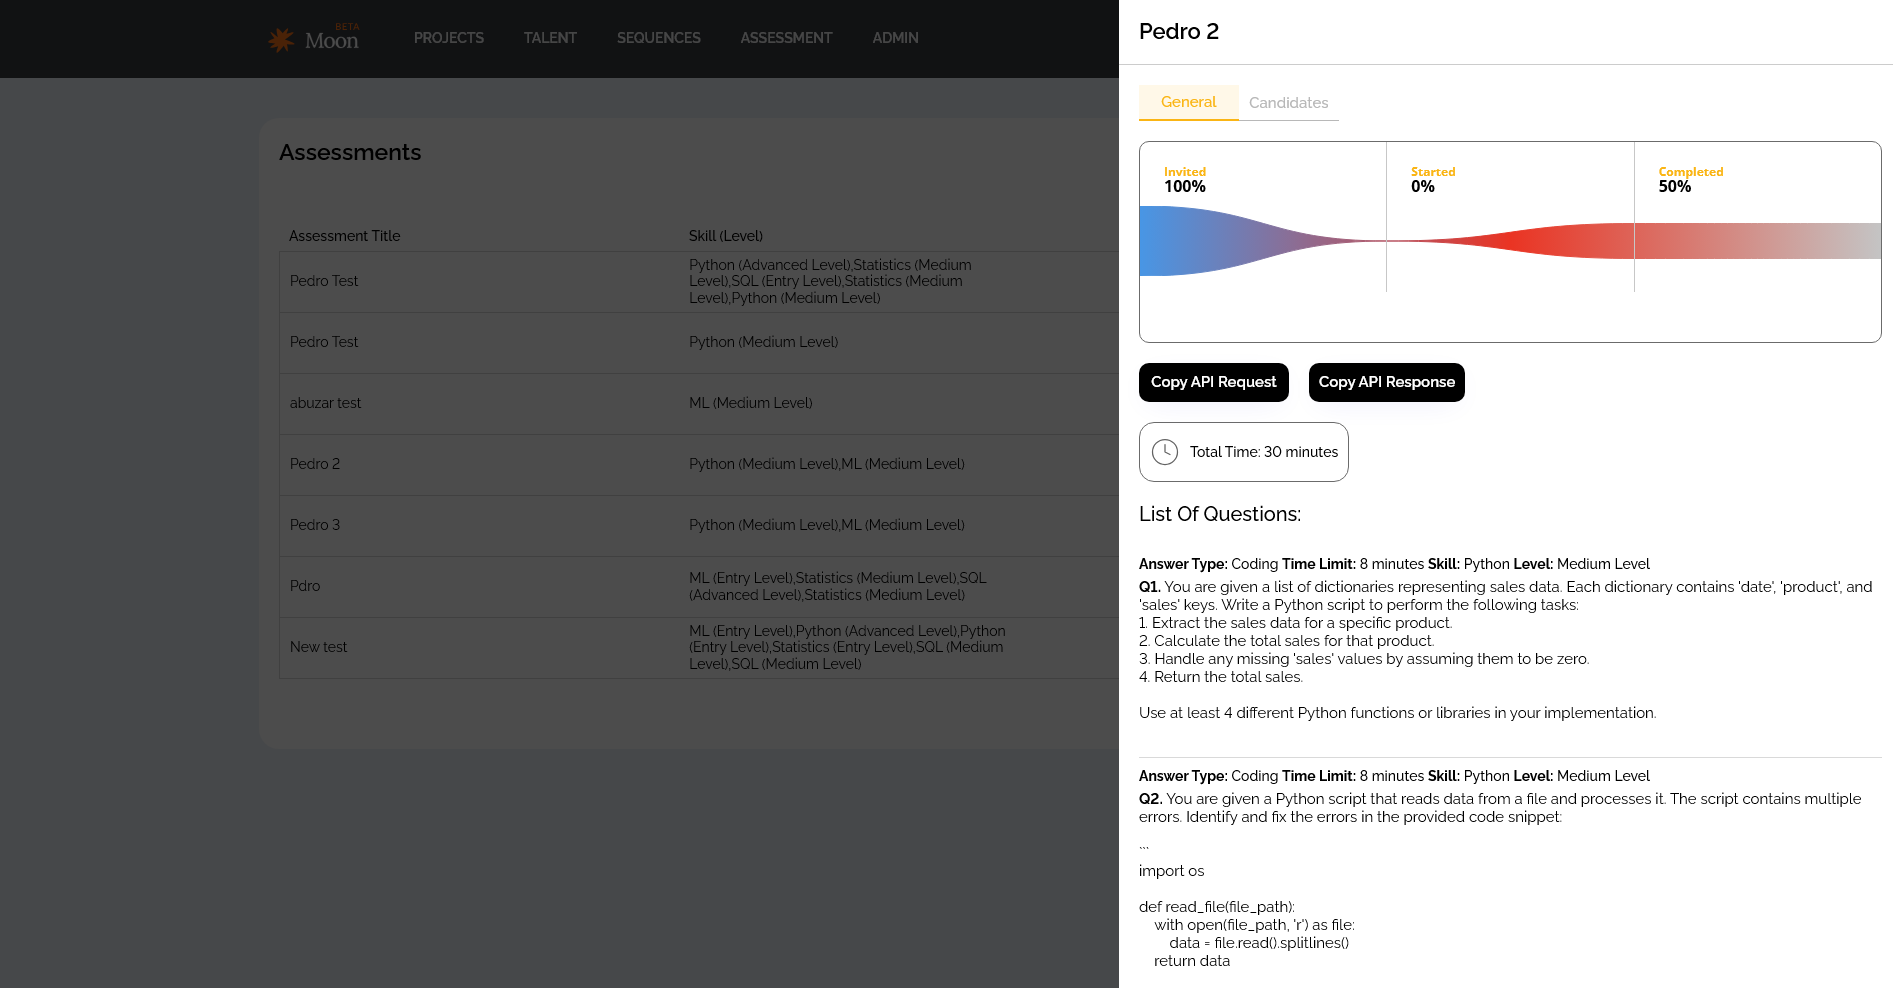Click the Skill (Level) column header
Screen dimensions: 1893x988
726,236
